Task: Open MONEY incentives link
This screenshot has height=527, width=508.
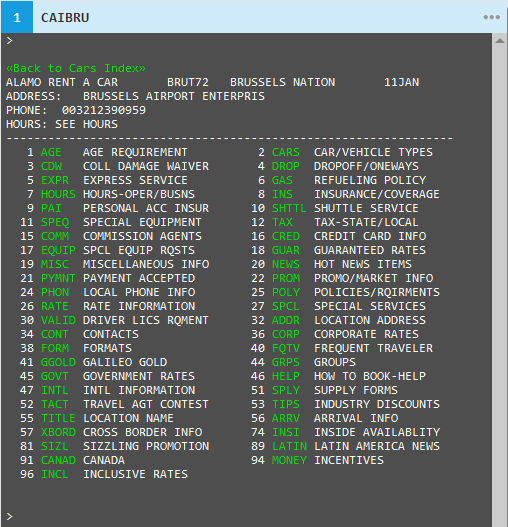Action: coord(289,460)
